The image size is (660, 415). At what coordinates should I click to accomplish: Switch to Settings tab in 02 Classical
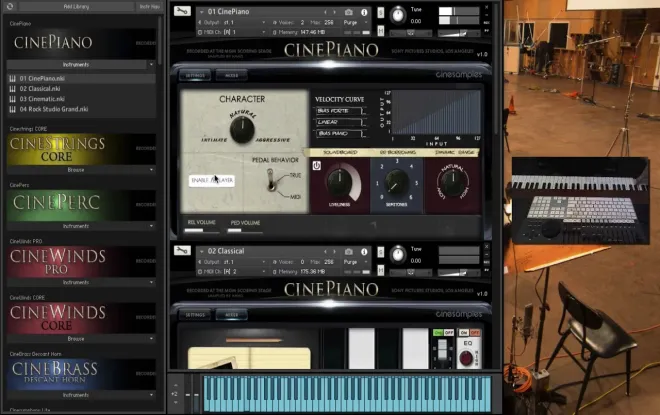click(x=195, y=315)
